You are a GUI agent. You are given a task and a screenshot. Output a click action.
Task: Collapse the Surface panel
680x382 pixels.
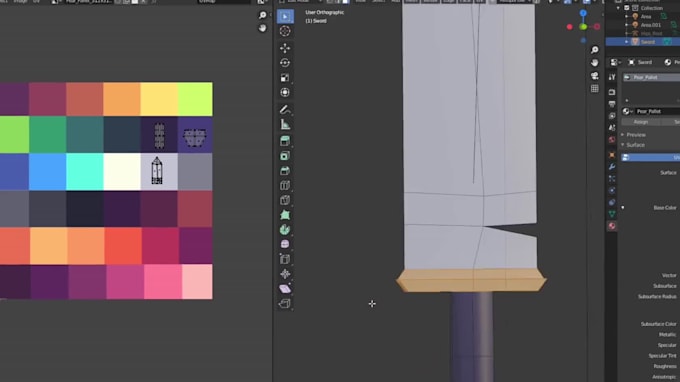click(x=623, y=145)
